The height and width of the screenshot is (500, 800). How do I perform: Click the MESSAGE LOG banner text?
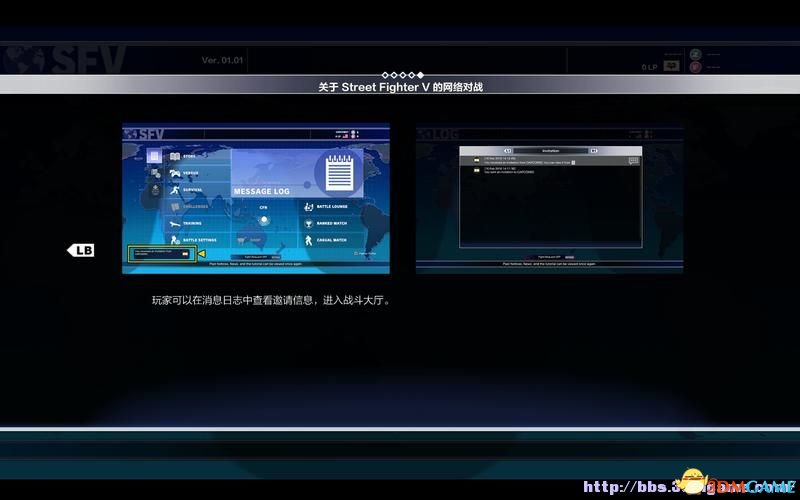(262, 191)
